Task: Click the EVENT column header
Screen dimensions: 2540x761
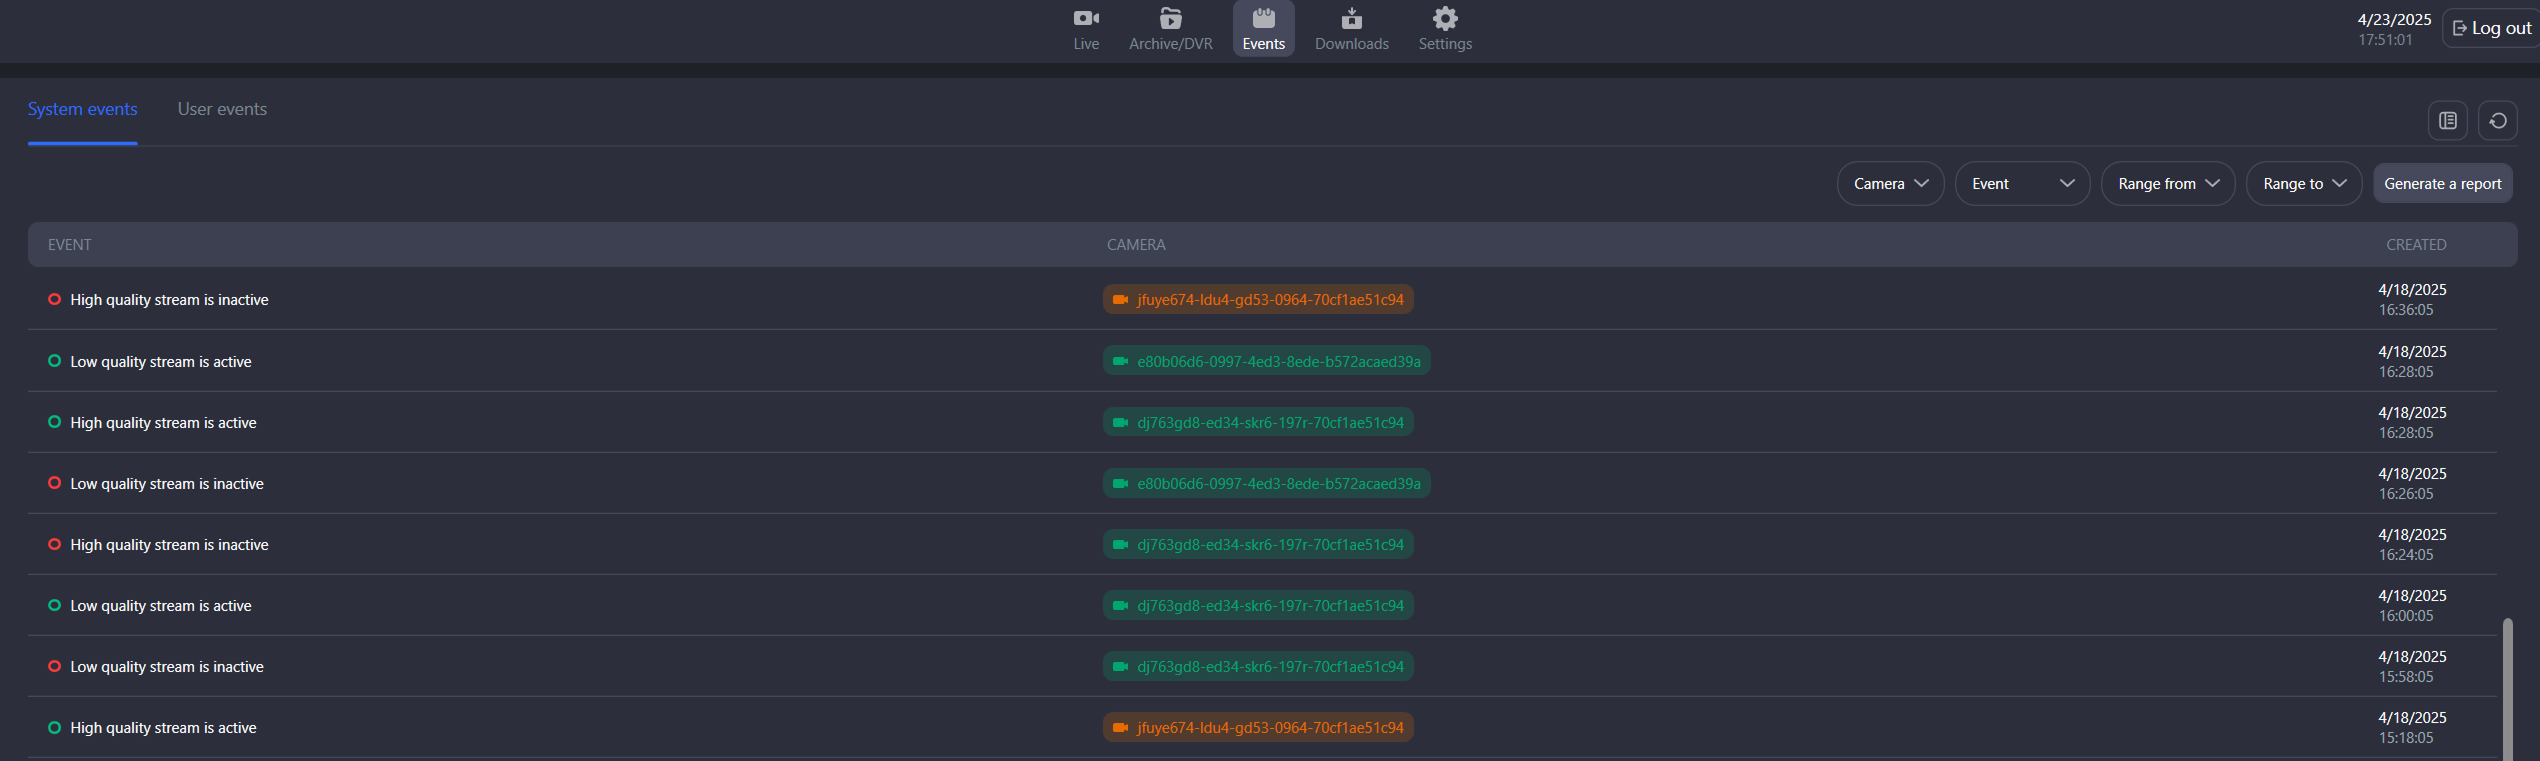Action: (69, 245)
